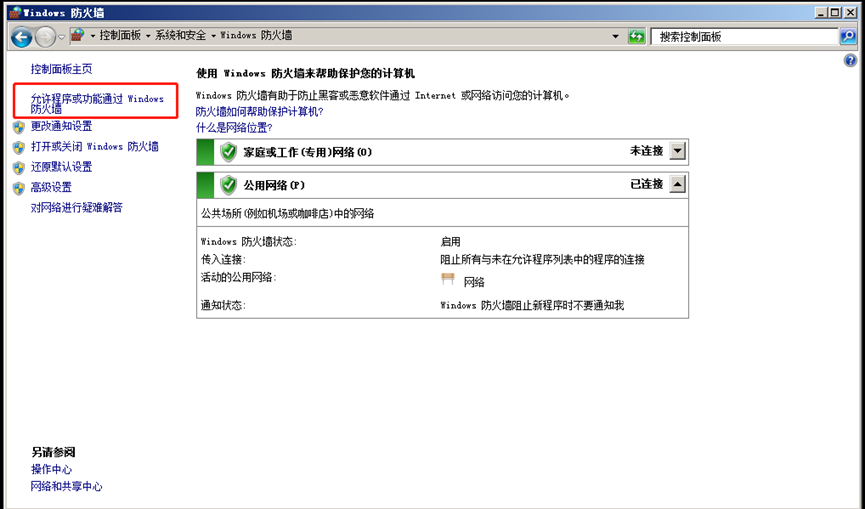
Task: Open 打开或关闭 Windows 防火墙 link
Action: 94,146
